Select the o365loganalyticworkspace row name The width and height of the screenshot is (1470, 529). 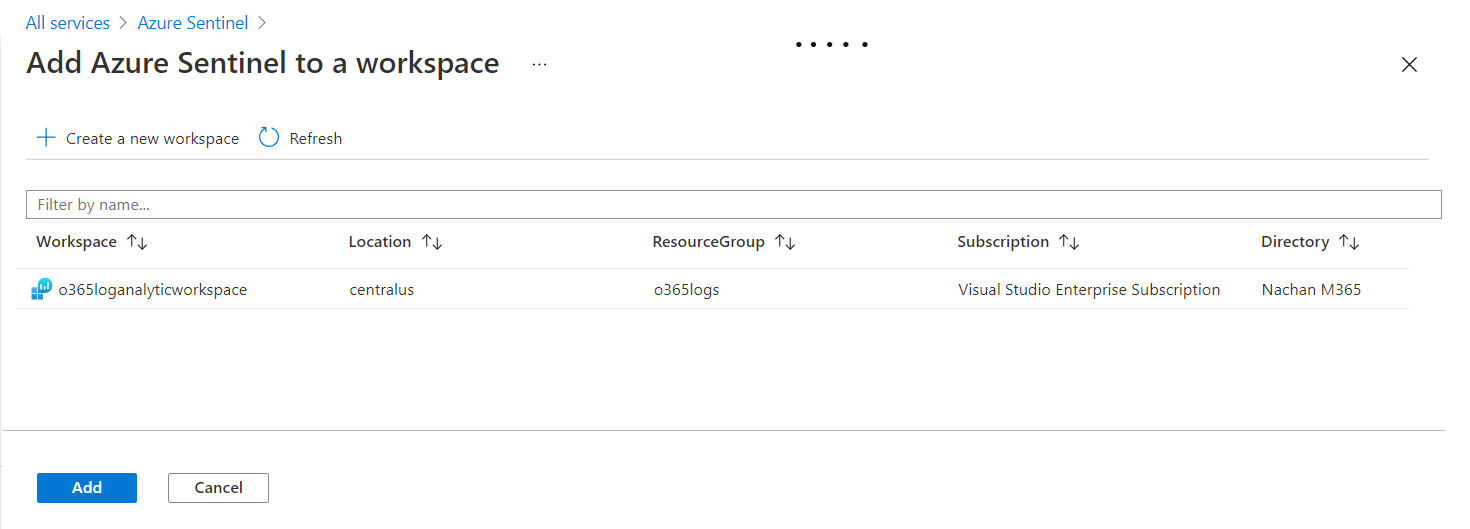152,290
